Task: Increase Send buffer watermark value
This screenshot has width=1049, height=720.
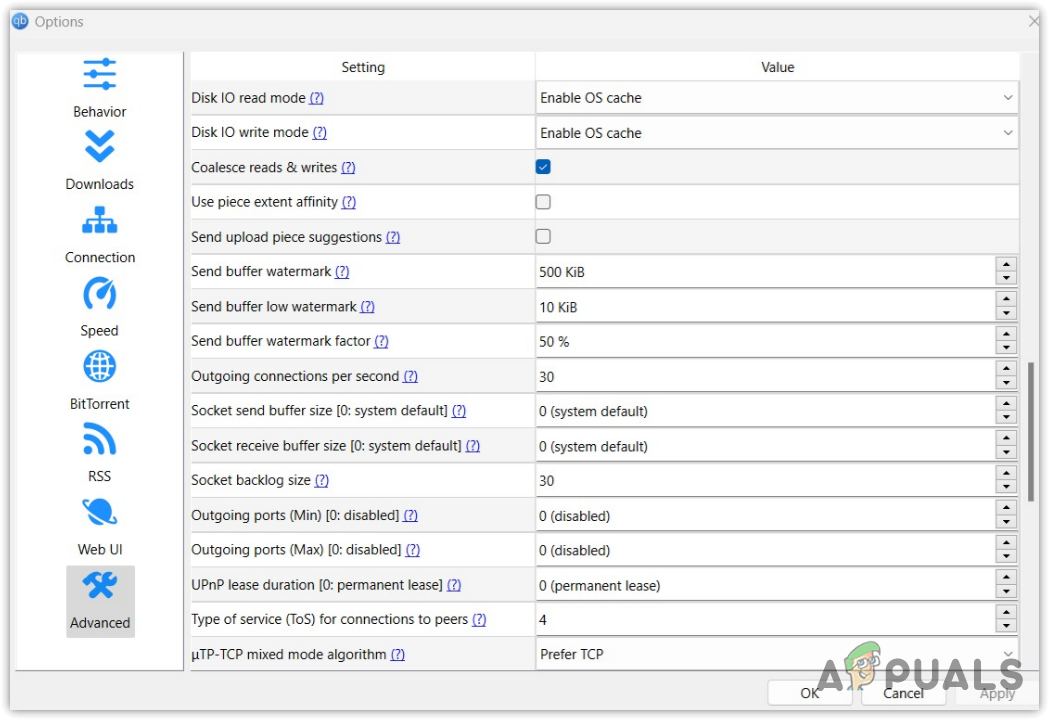Action: tap(1007, 265)
